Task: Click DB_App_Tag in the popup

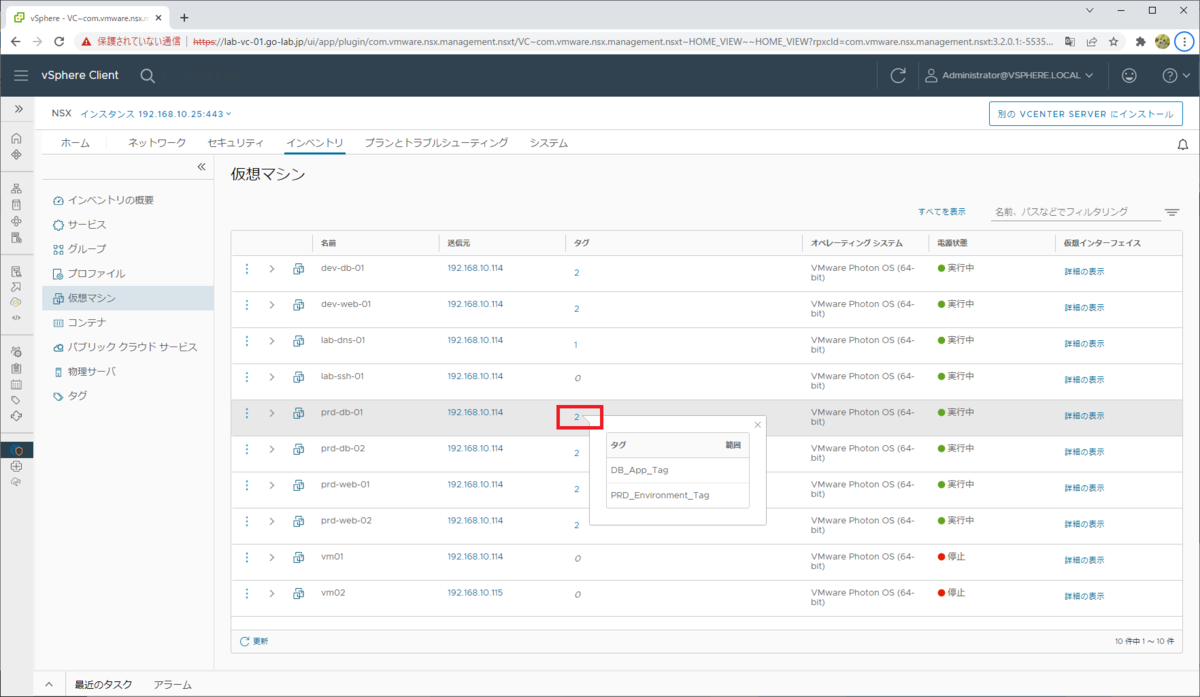Action: click(640, 470)
